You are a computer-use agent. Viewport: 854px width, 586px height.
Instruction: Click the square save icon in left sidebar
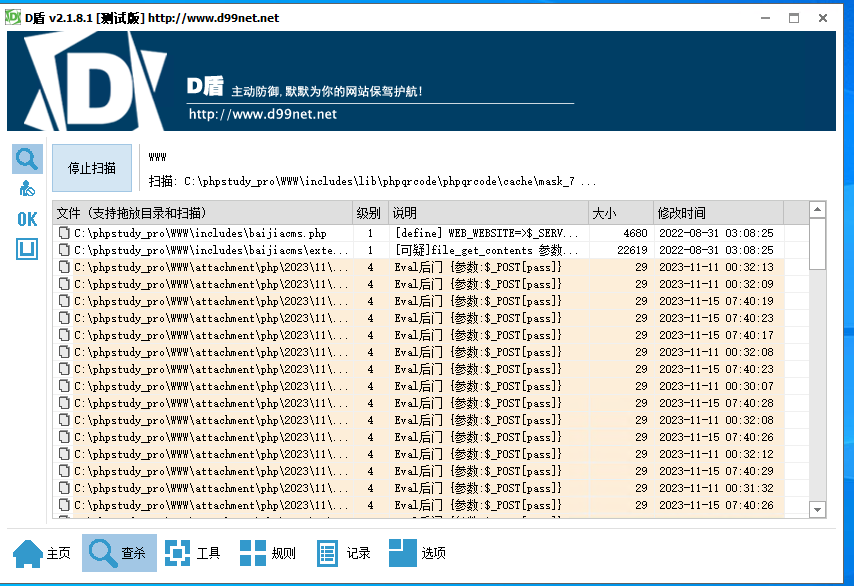click(27, 249)
